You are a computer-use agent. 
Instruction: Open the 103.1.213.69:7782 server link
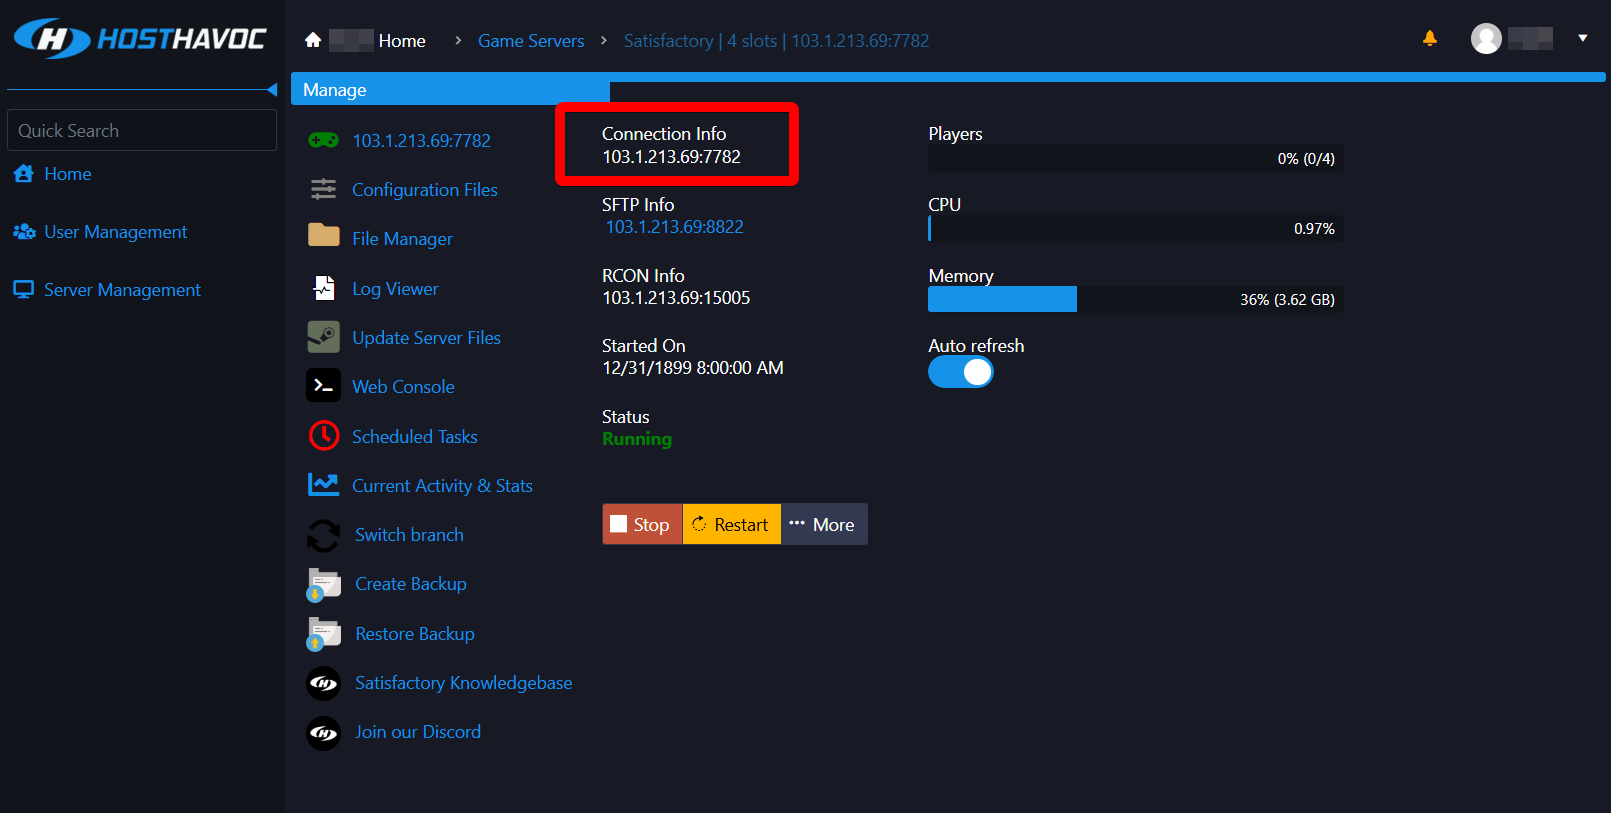[421, 141]
